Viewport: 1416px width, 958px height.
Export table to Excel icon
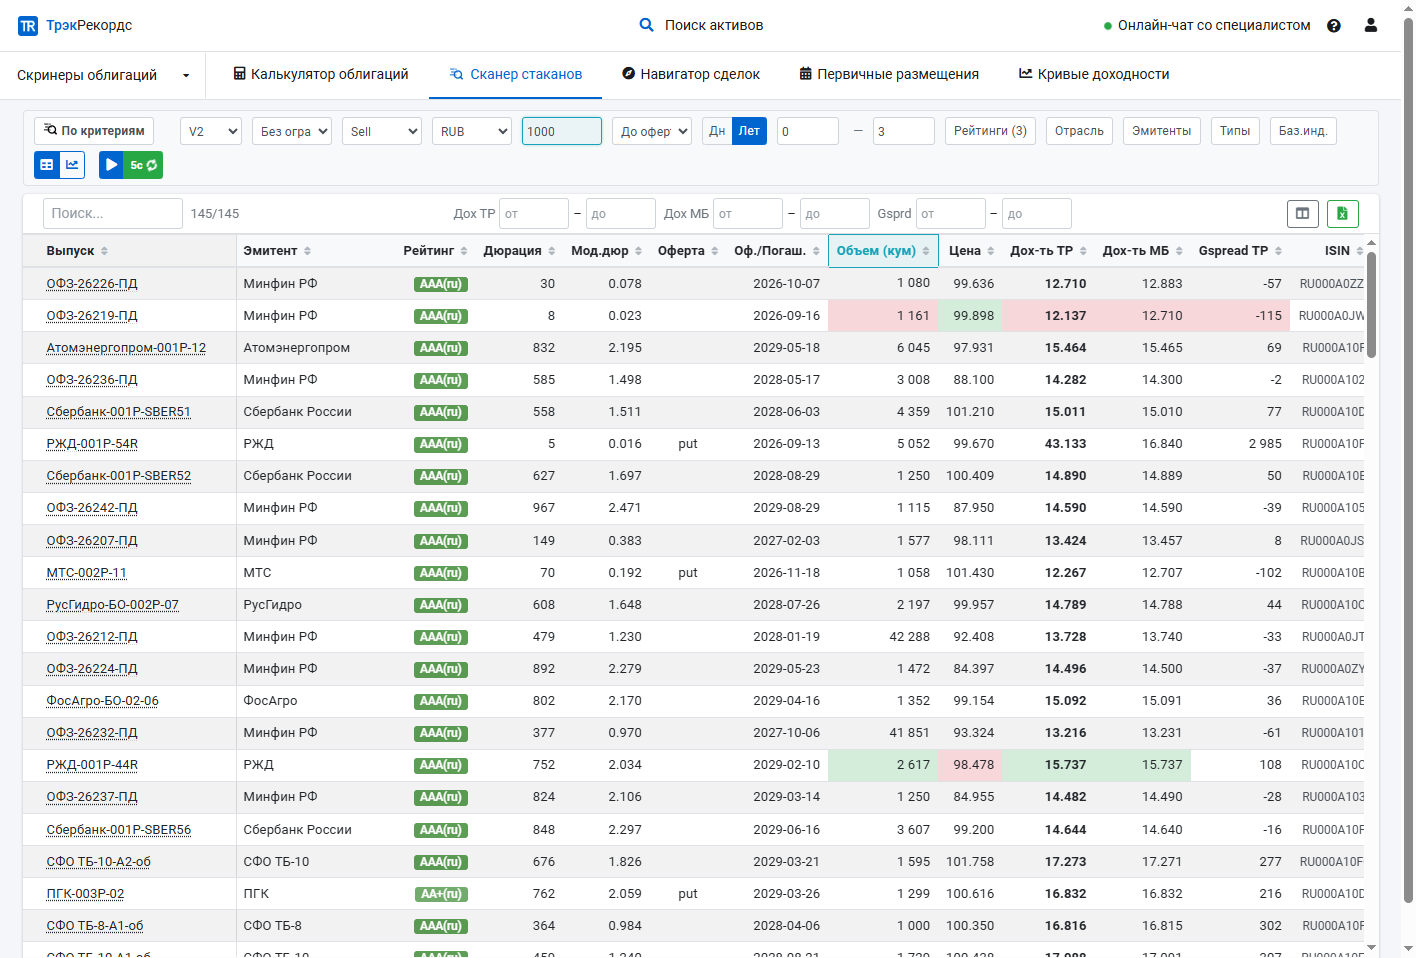1343,213
